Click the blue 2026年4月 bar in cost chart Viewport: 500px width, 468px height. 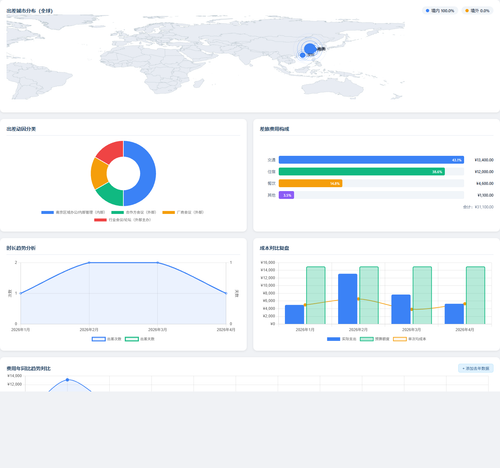(454, 314)
